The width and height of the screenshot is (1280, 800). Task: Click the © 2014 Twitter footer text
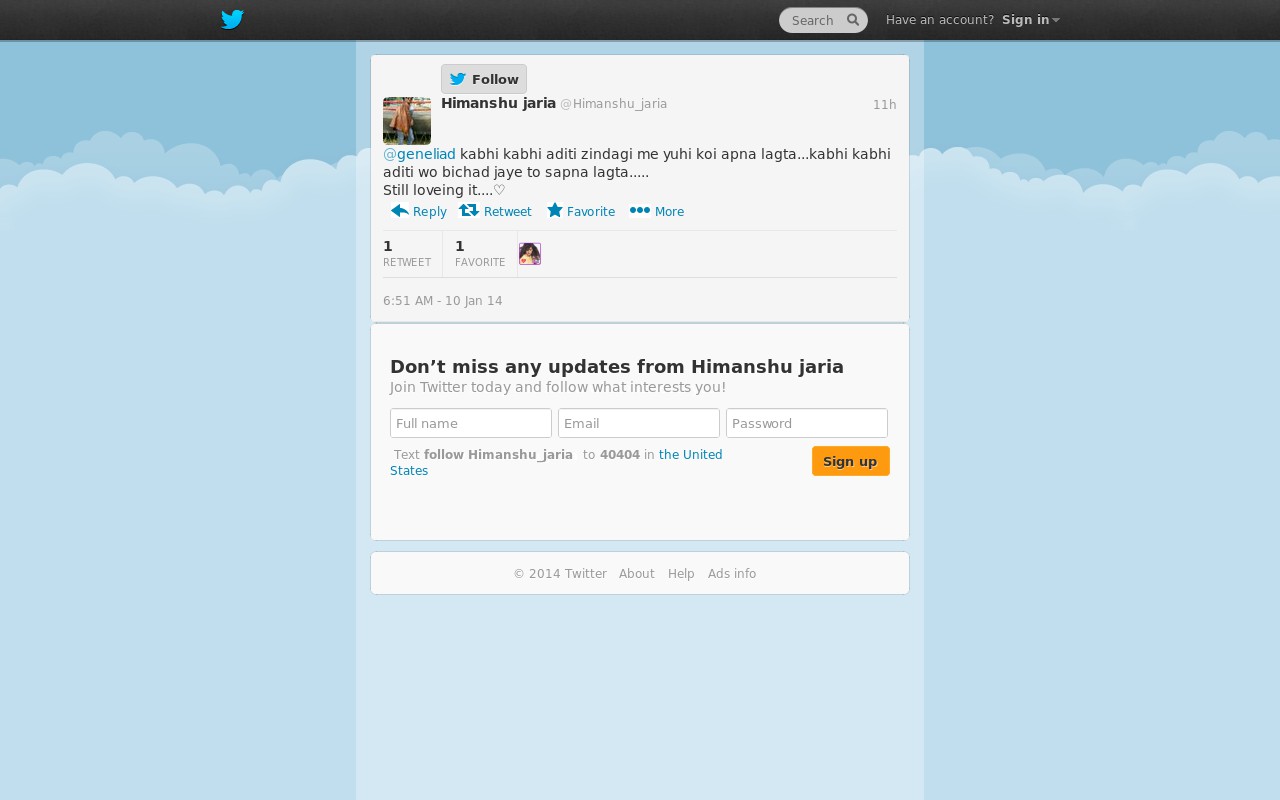(x=560, y=574)
